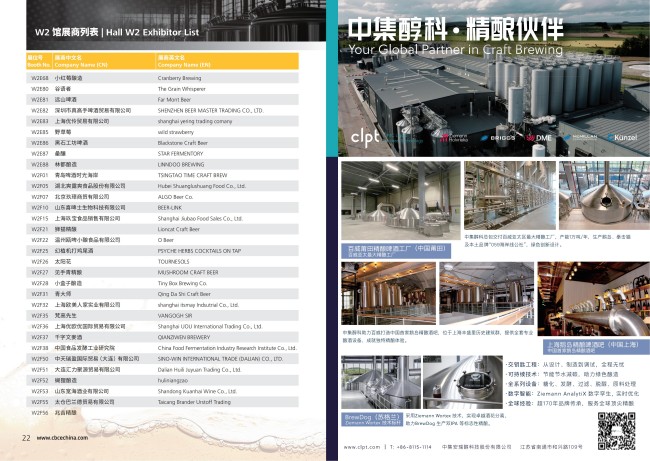The image size is (650, 461).
Task: Click the Hall W2 Exhibitor List heading
Action: [153, 32]
